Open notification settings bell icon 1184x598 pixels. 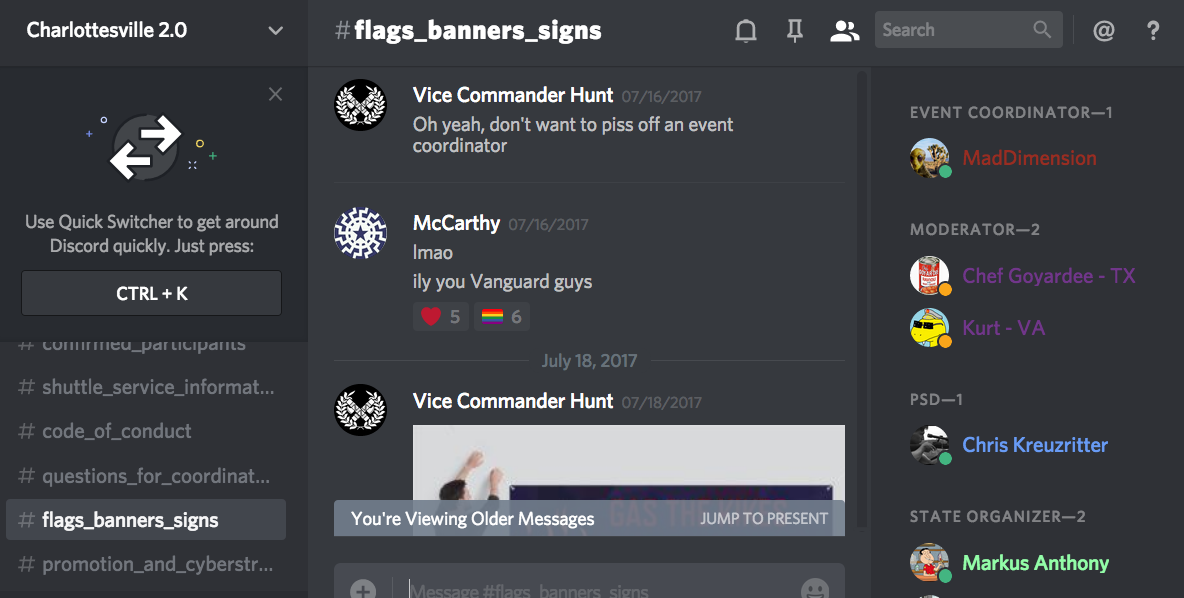(x=745, y=30)
